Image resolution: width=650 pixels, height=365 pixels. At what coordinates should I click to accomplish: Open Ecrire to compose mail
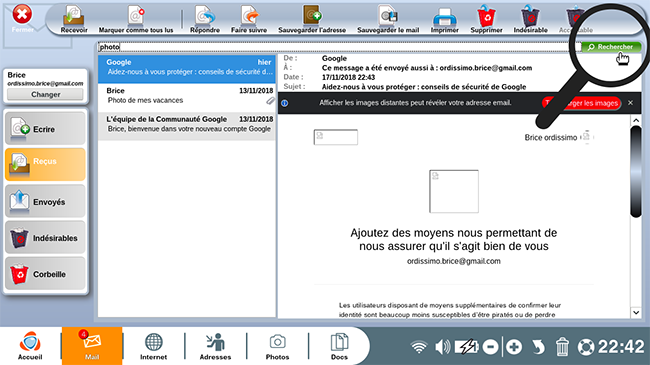[x=45, y=129]
